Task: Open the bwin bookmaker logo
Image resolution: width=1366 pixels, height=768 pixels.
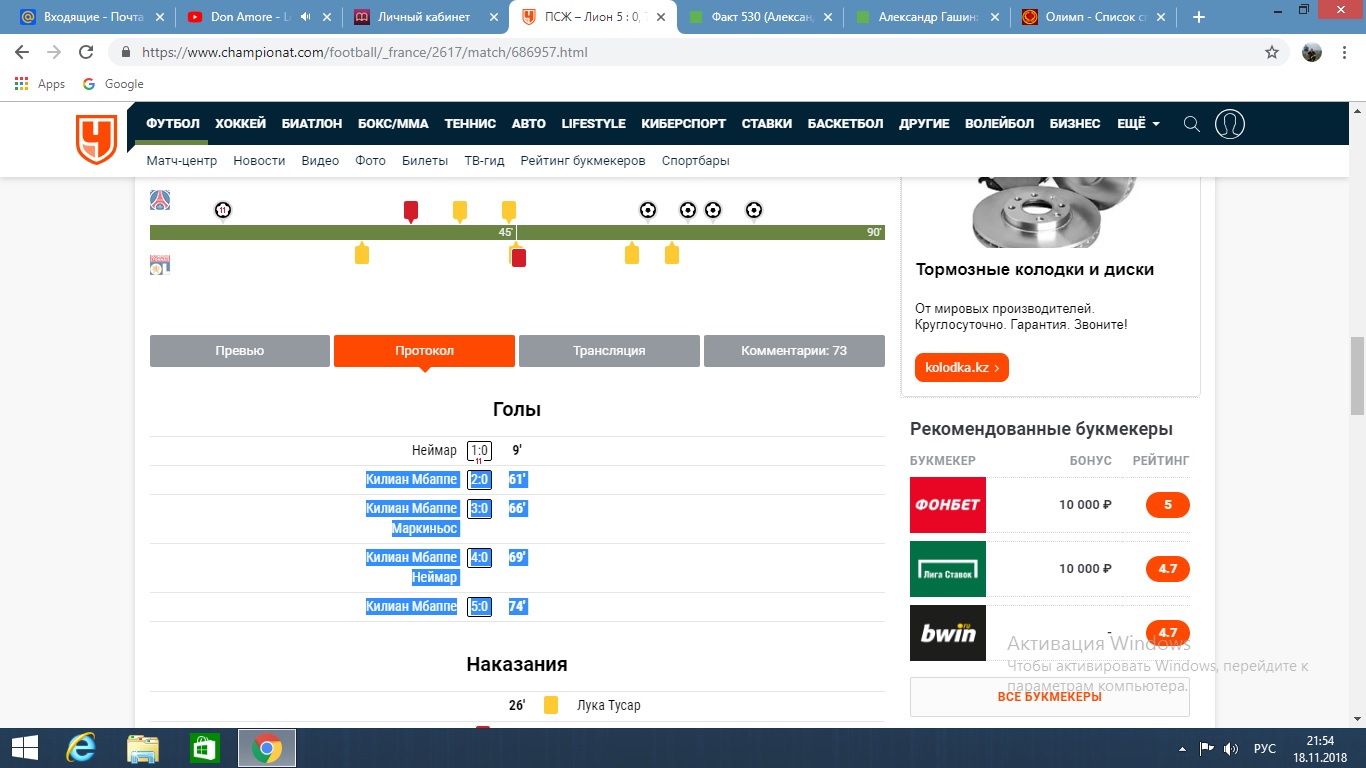Action: click(948, 633)
